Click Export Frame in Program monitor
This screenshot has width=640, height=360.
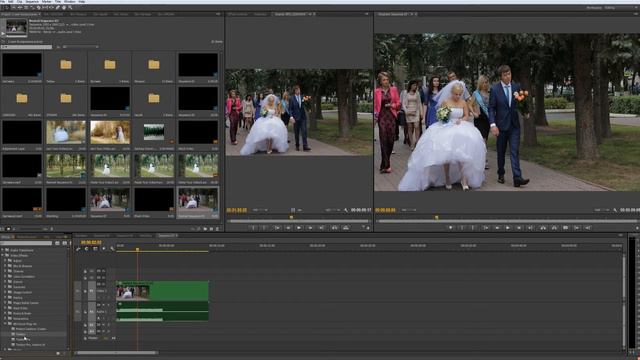point(566,228)
